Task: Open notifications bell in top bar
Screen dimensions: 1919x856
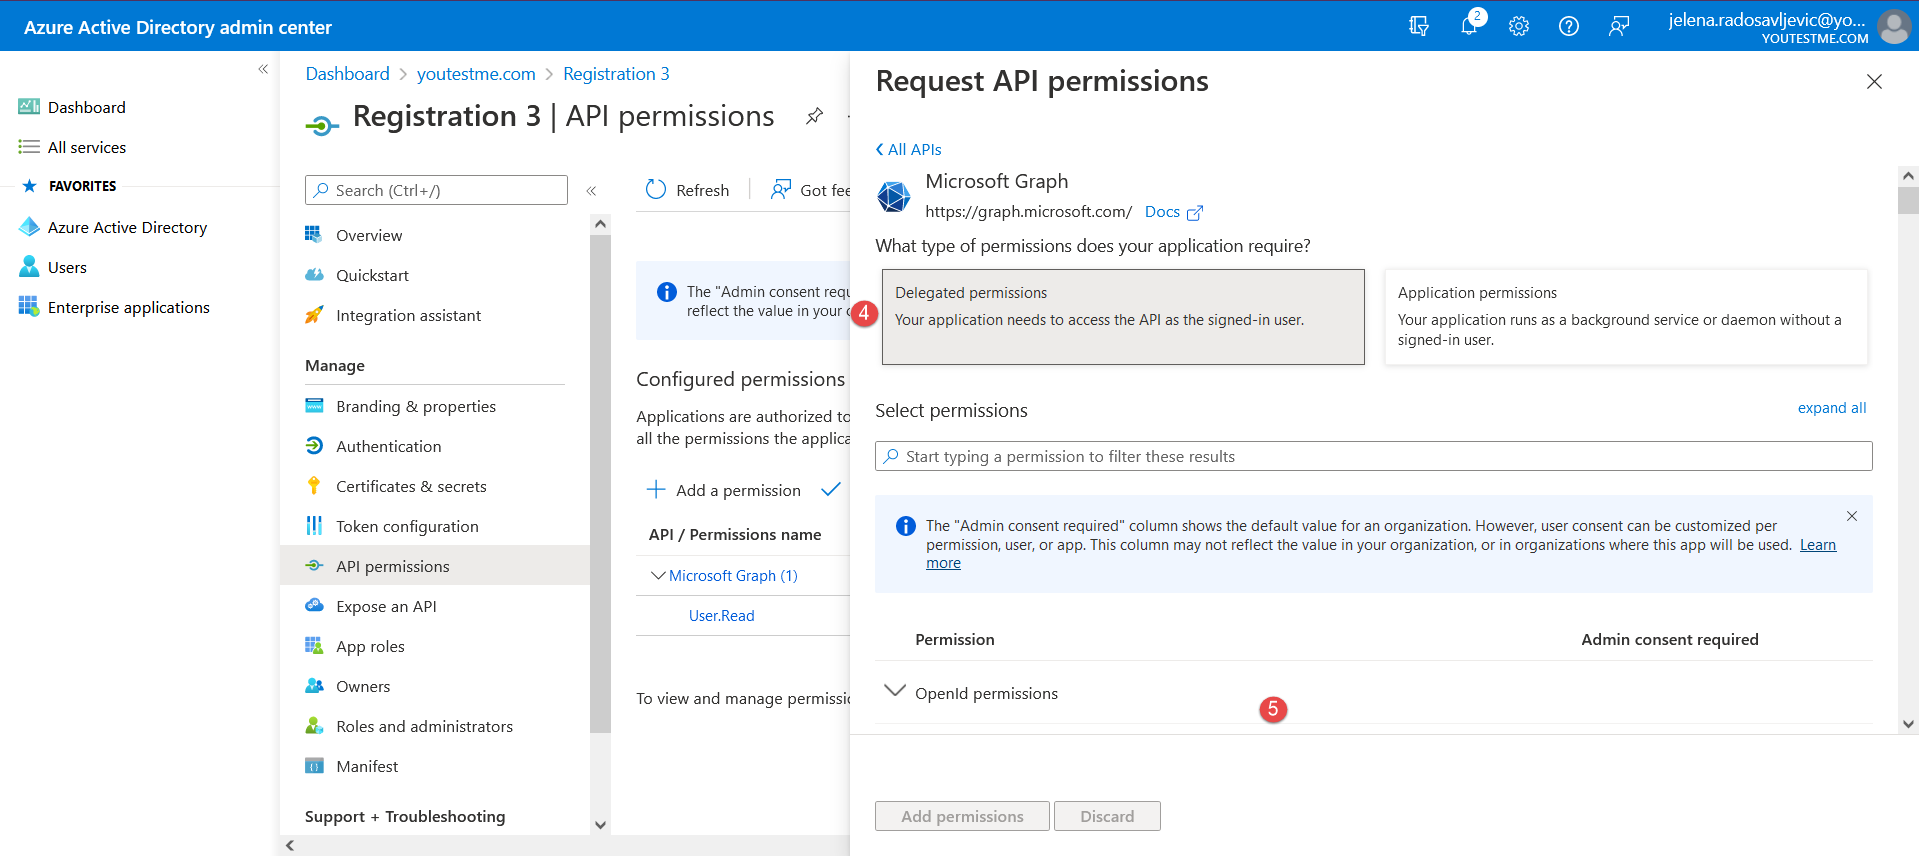Action: [x=1468, y=26]
